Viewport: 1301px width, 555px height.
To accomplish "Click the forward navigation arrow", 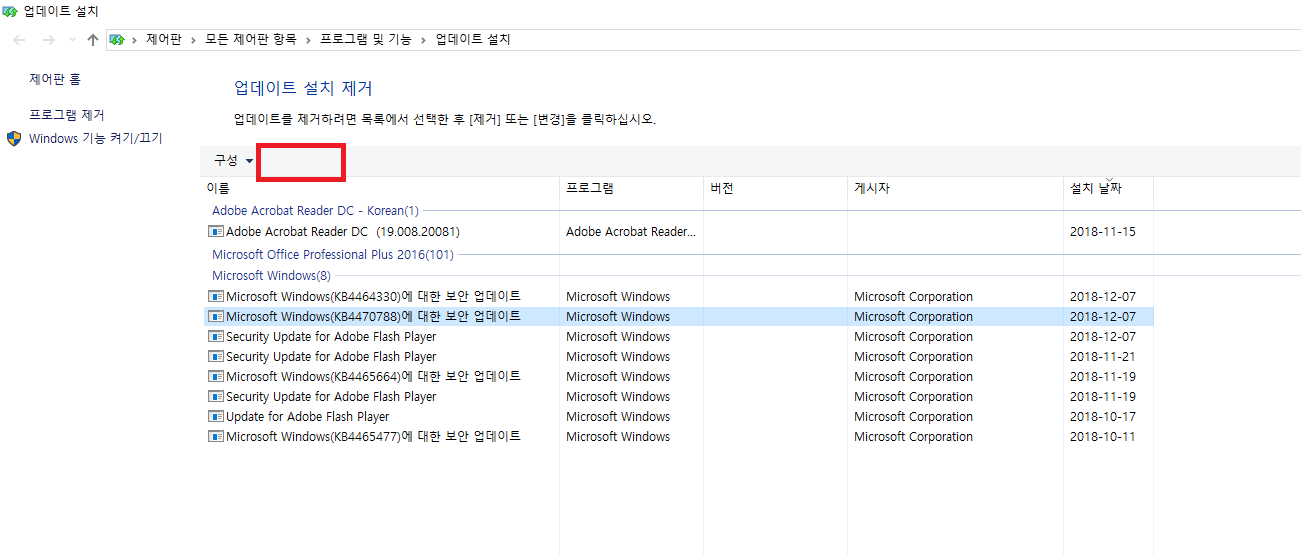I will (48, 39).
